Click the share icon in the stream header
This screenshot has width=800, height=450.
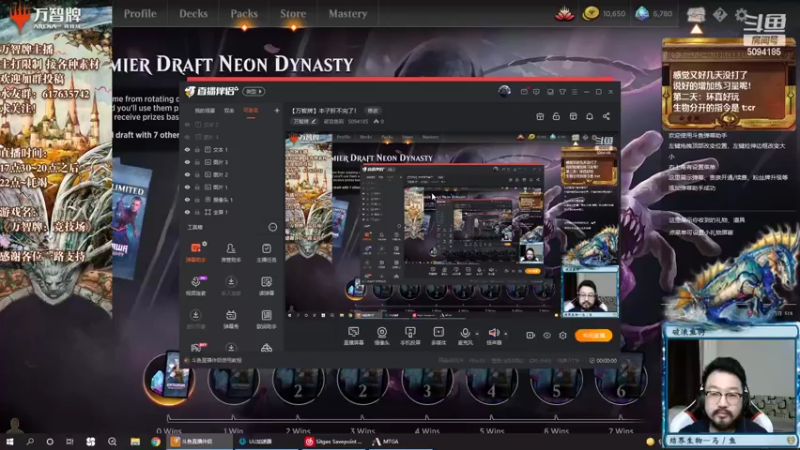[606, 116]
